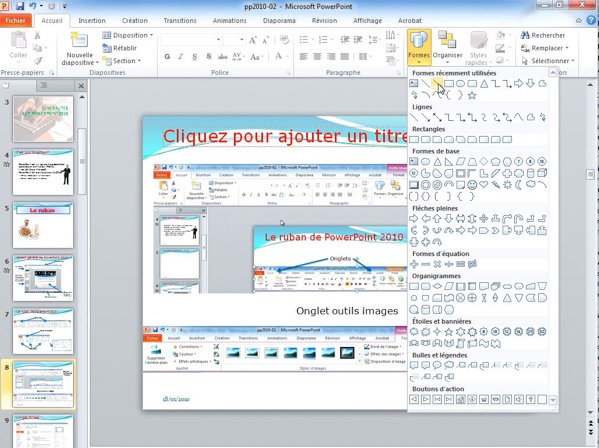Choose the multiply equation shape
Viewport: 599px width, 448px height.
[x=437, y=264]
